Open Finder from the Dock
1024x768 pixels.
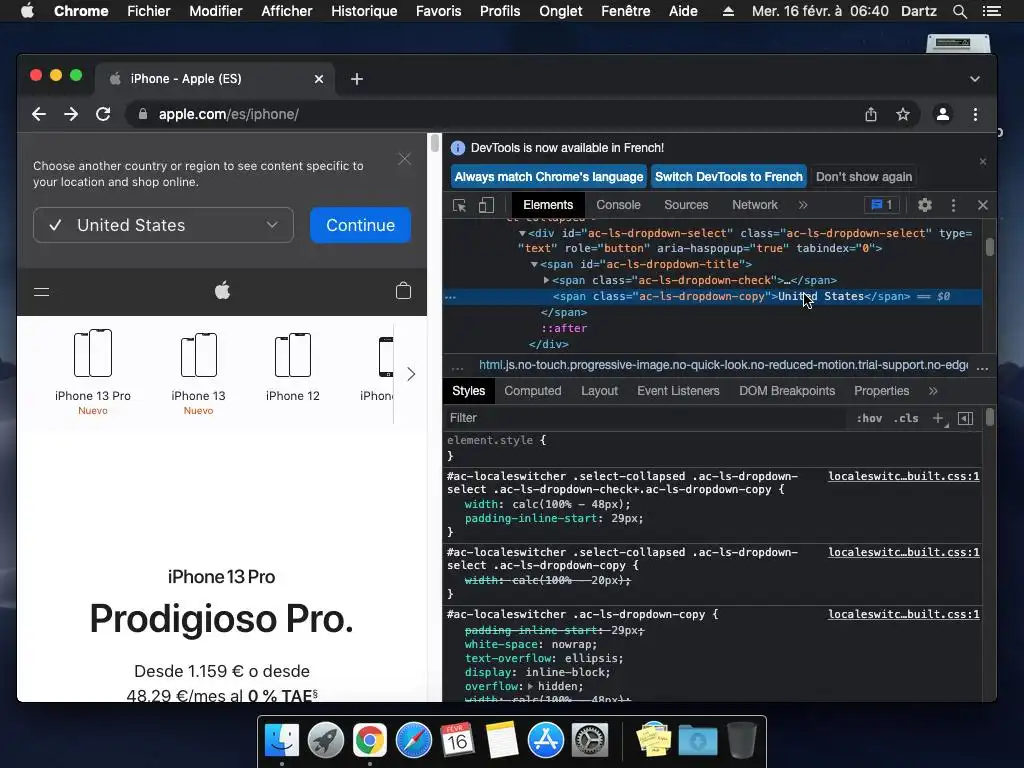pyautogui.click(x=281, y=740)
